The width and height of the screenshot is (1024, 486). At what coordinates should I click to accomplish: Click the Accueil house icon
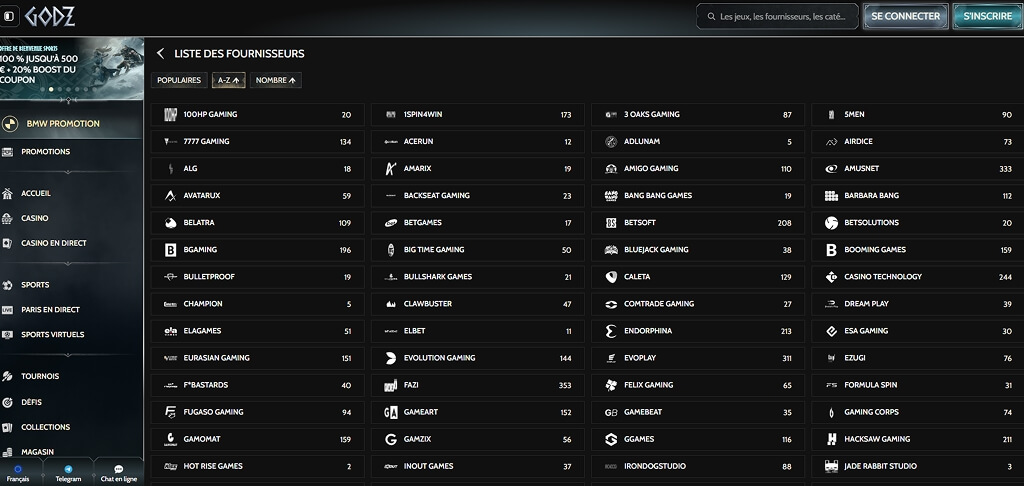click(7, 193)
